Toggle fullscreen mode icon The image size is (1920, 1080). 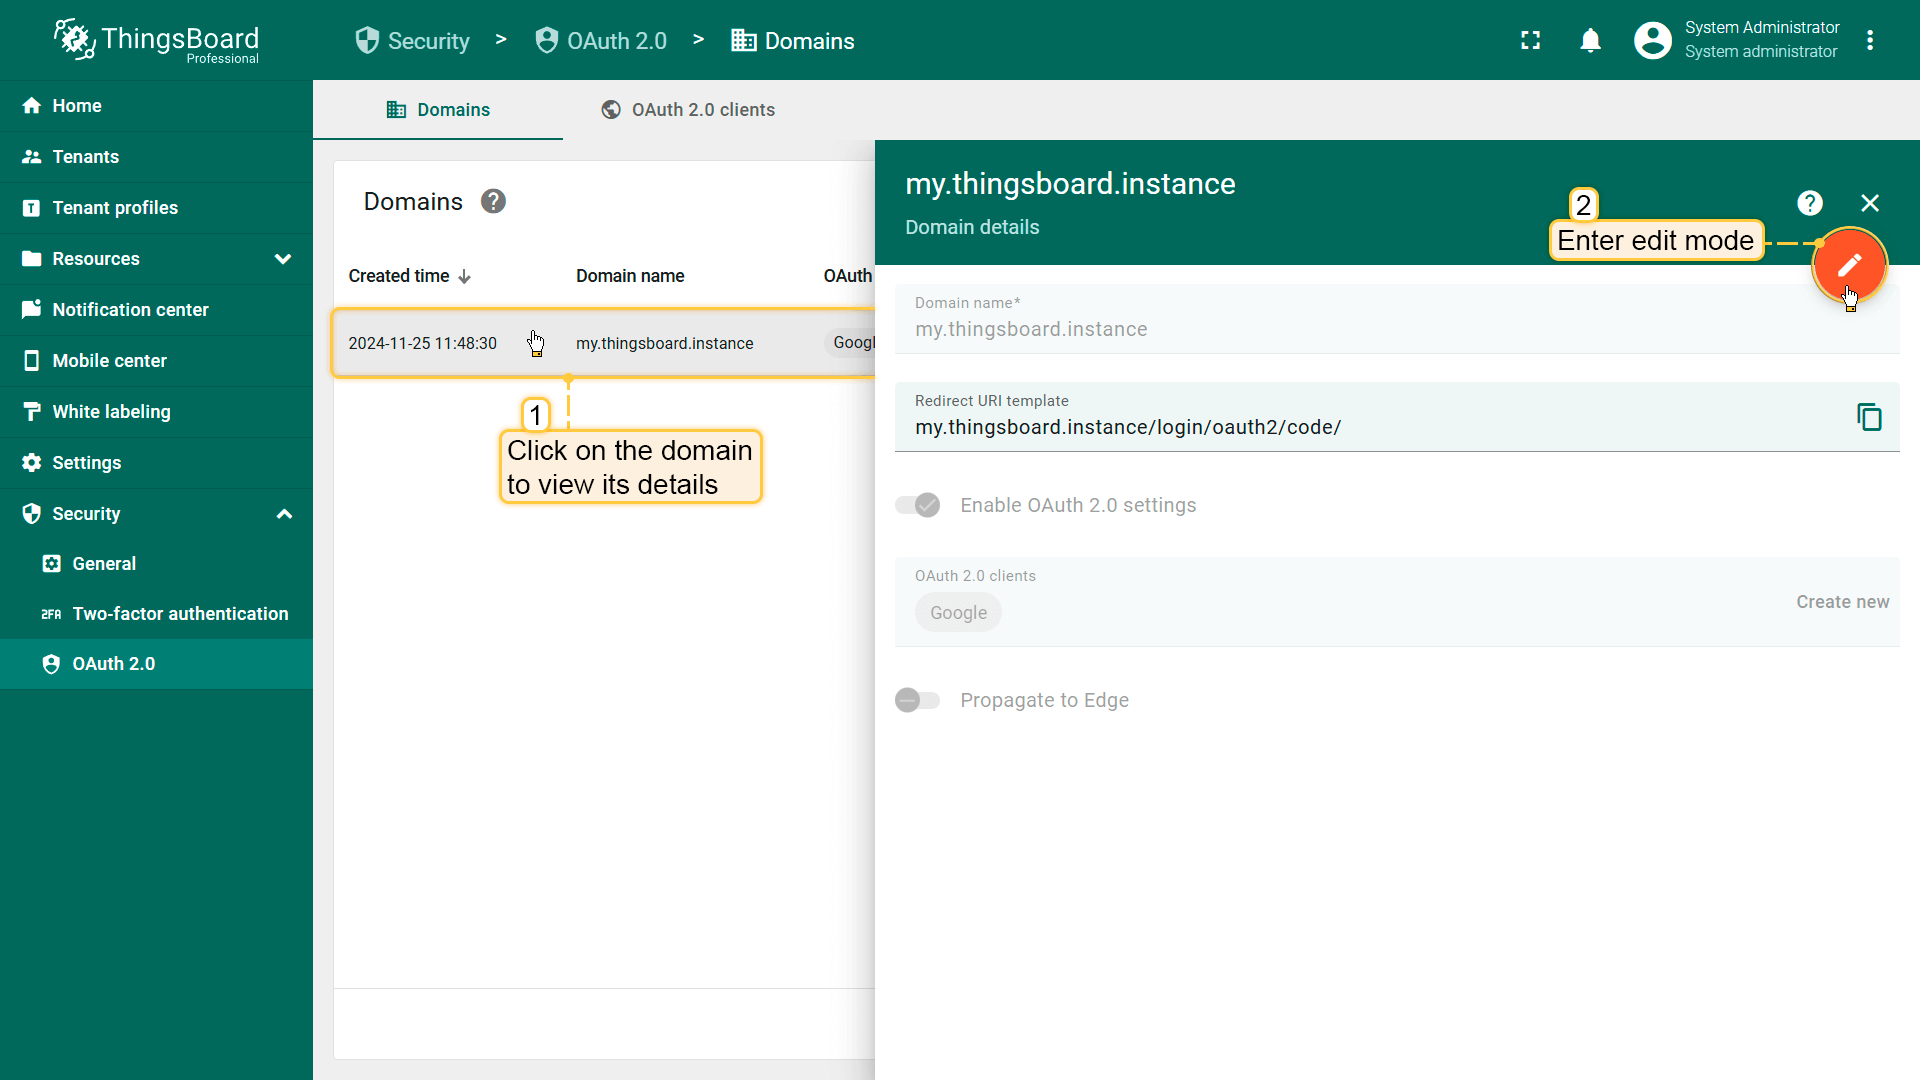point(1530,41)
